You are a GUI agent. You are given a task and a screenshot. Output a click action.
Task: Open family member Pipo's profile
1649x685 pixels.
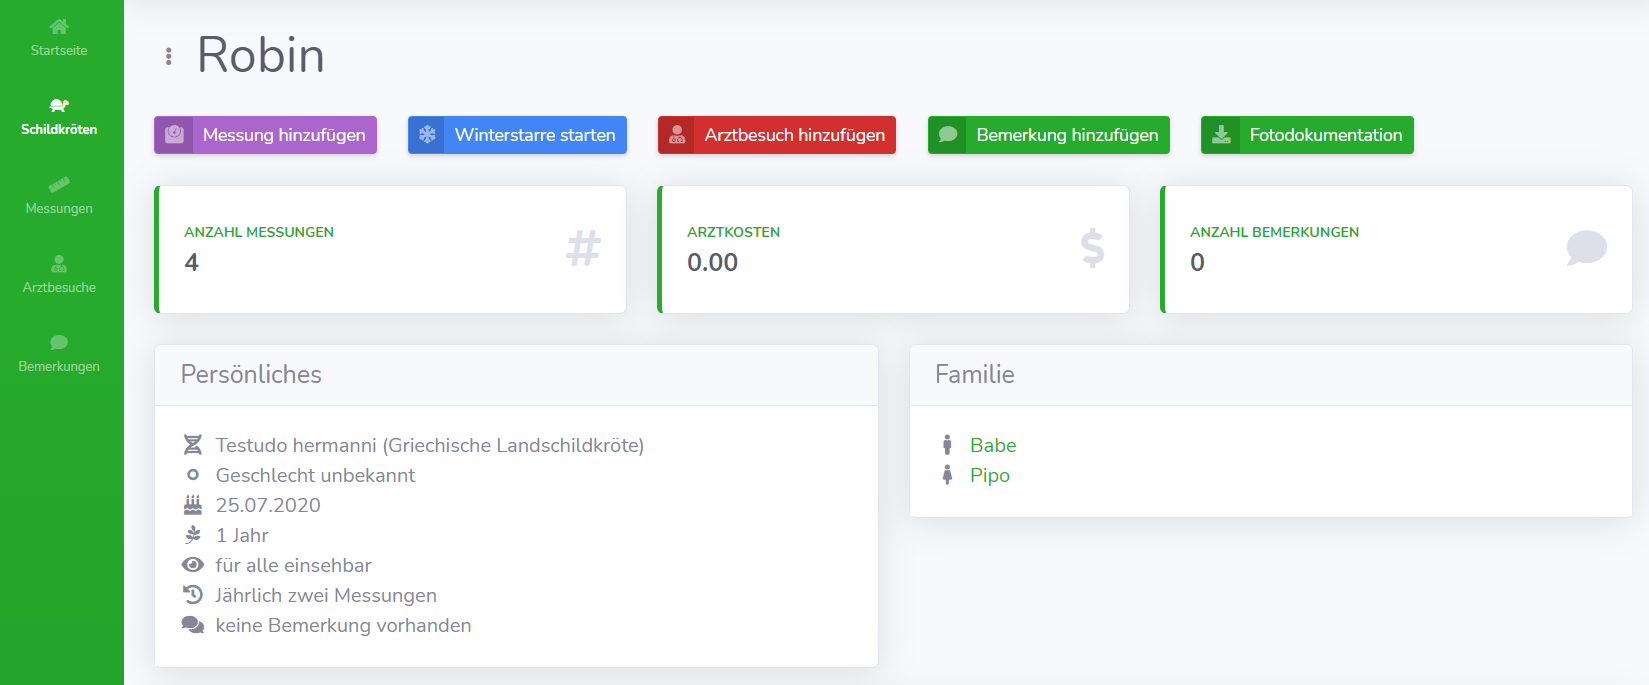989,475
